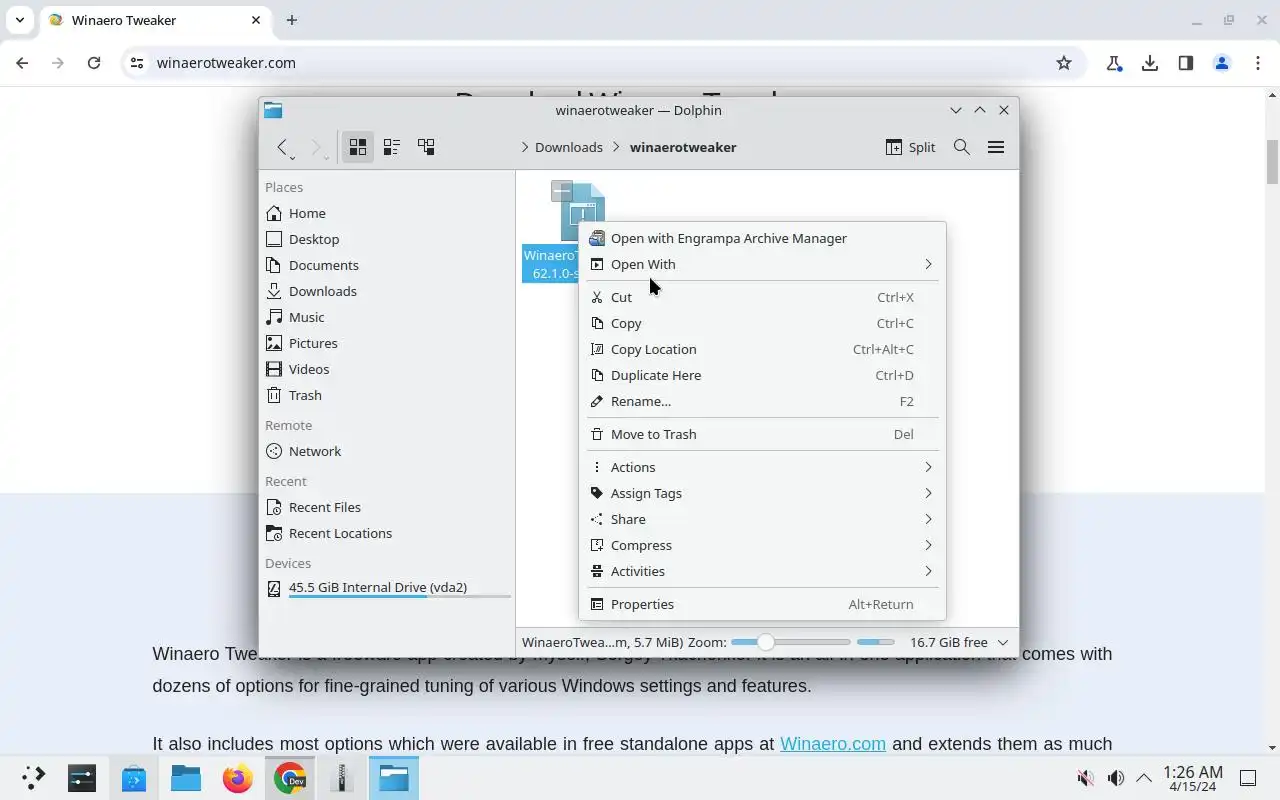Image resolution: width=1280 pixels, height=800 pixels.
Task: Open Chrome profile avatar
Action: click(x=1222, y=63)
